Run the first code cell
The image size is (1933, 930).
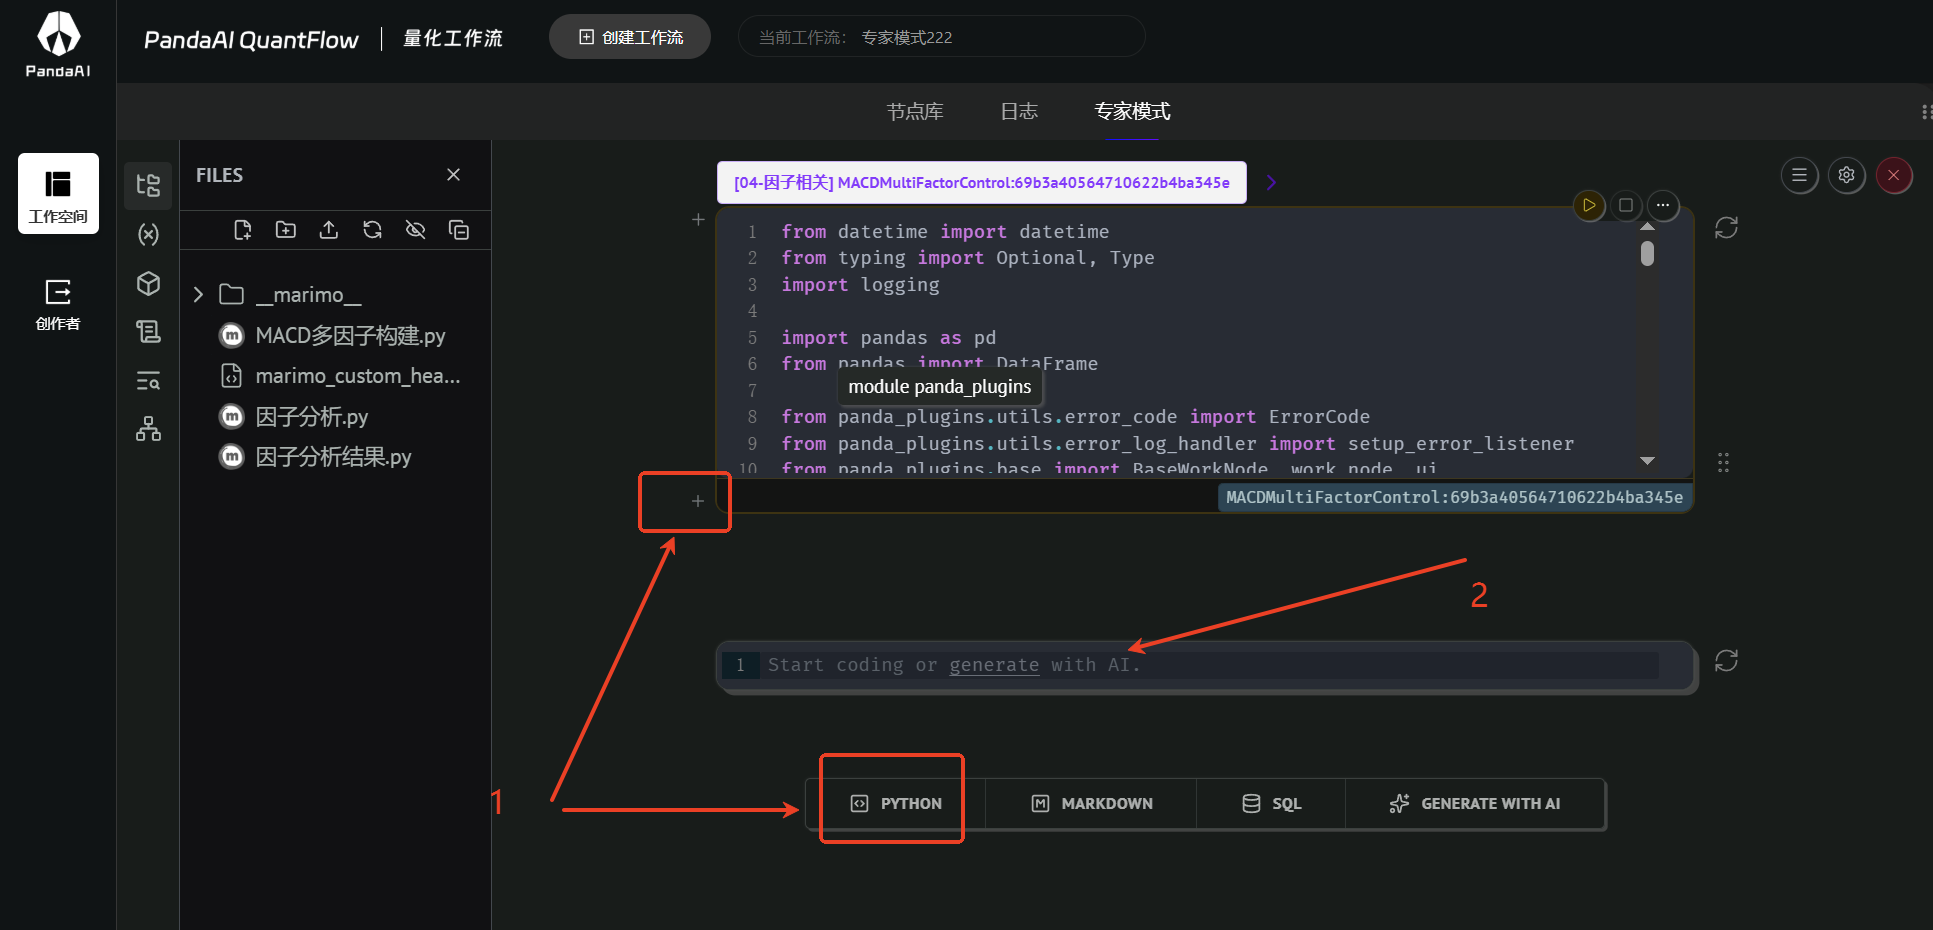(x=1589, y=205)
